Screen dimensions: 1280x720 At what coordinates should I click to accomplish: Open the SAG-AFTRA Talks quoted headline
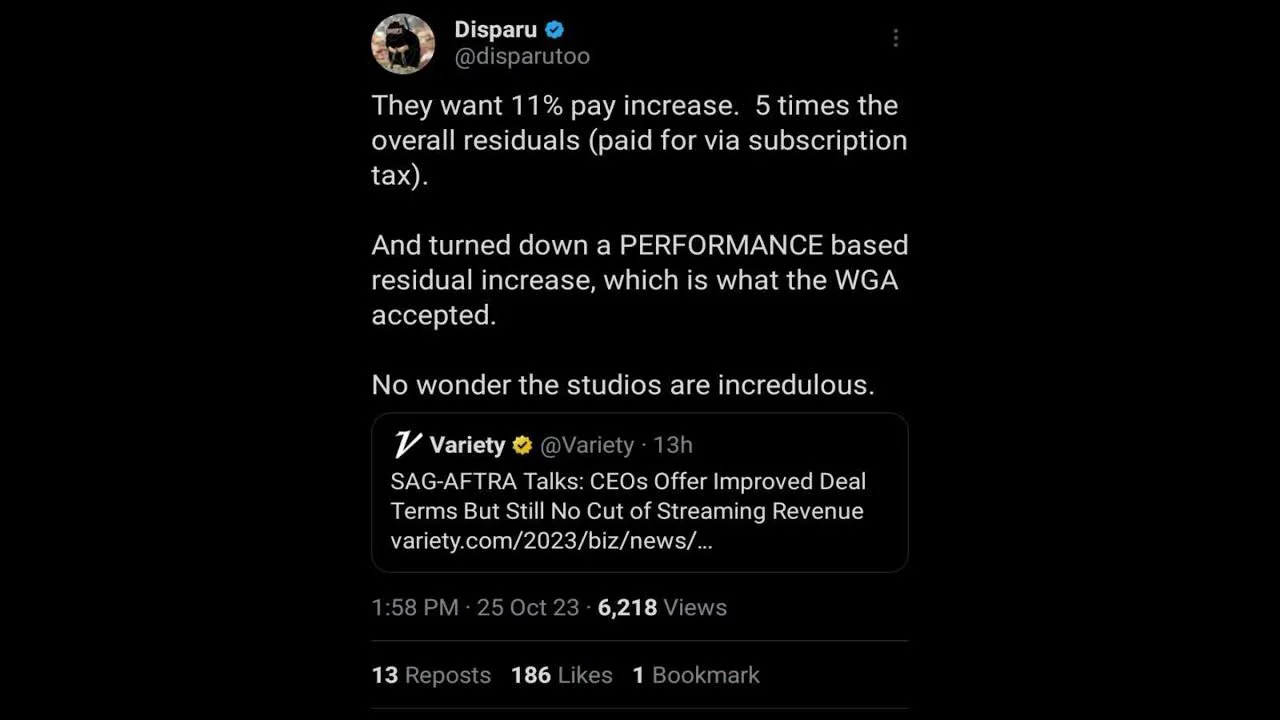point(627,496)
